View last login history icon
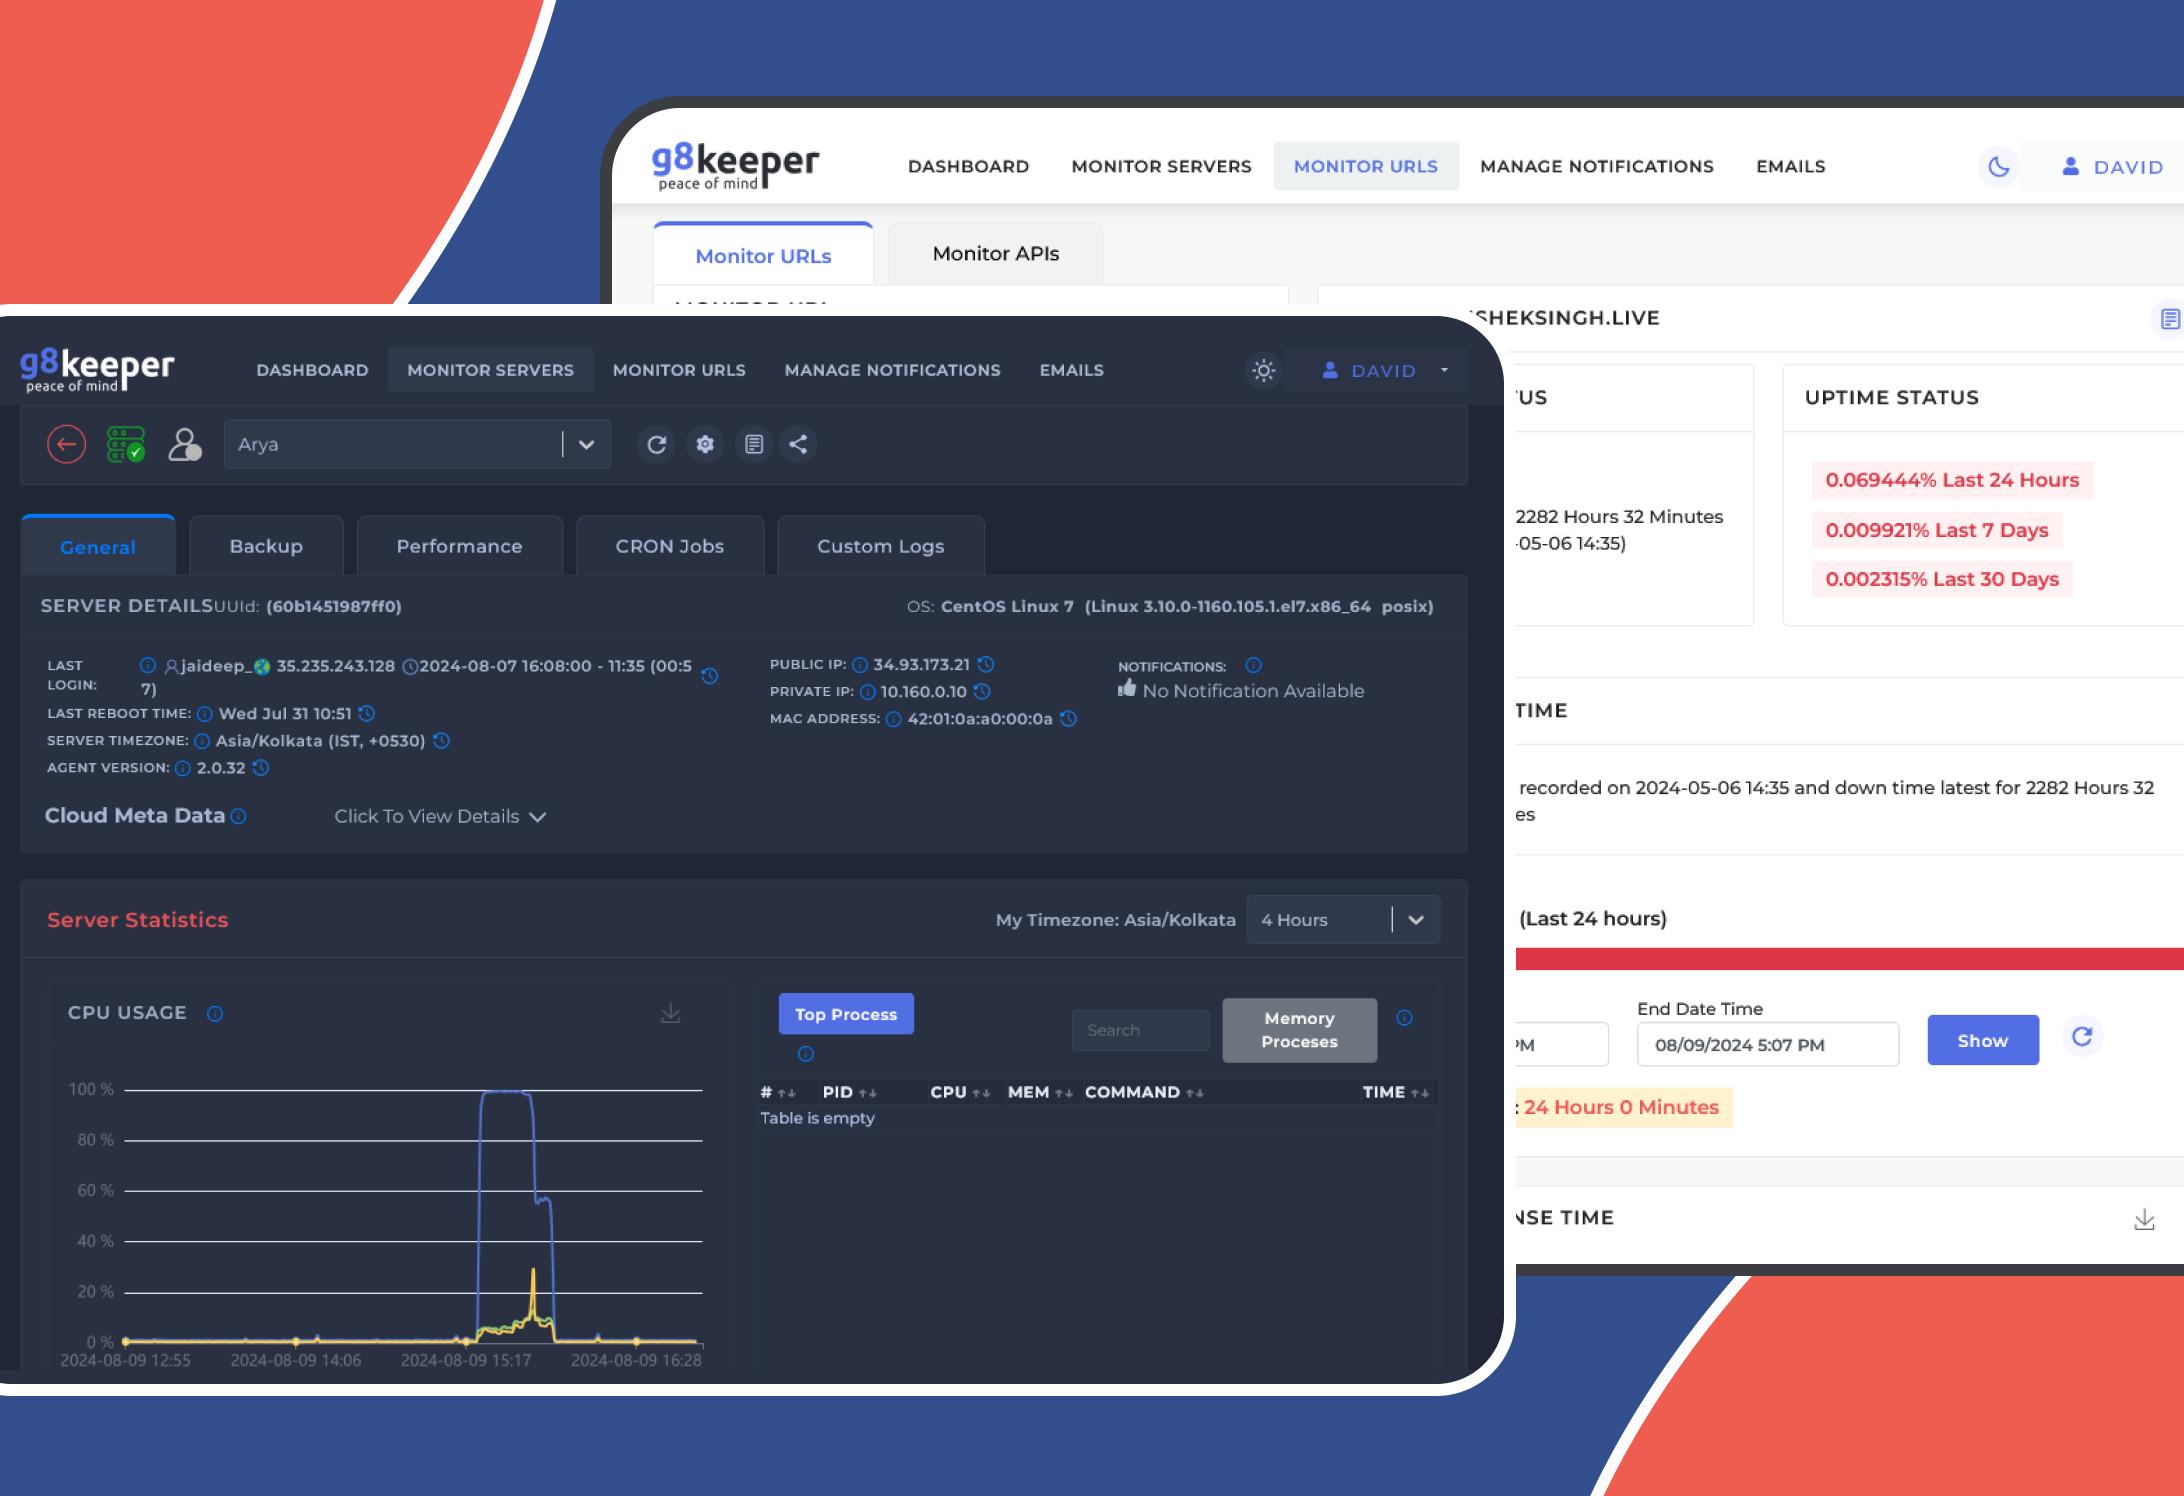 click(x=709, y=676)
